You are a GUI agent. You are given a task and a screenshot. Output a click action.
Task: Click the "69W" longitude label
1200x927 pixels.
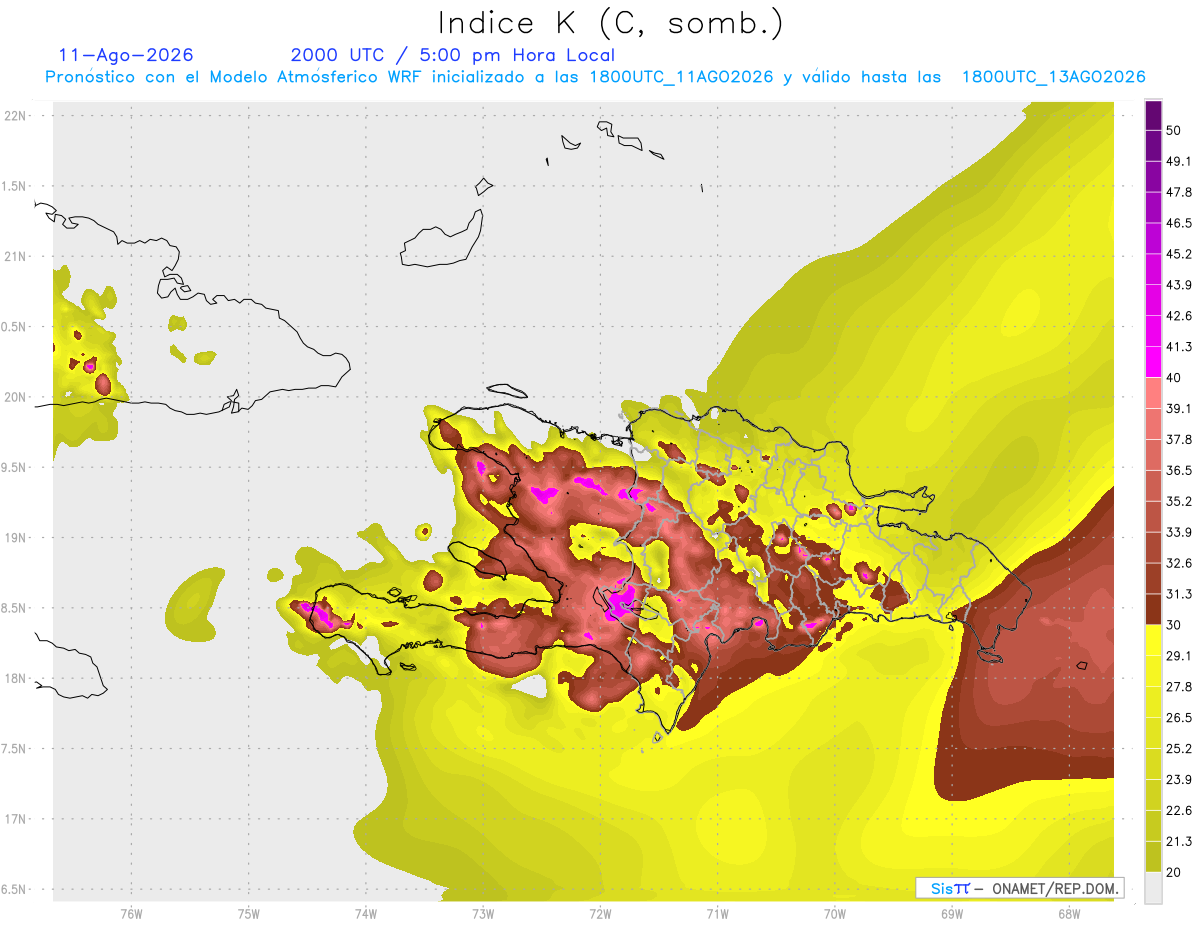coord(951,914)
